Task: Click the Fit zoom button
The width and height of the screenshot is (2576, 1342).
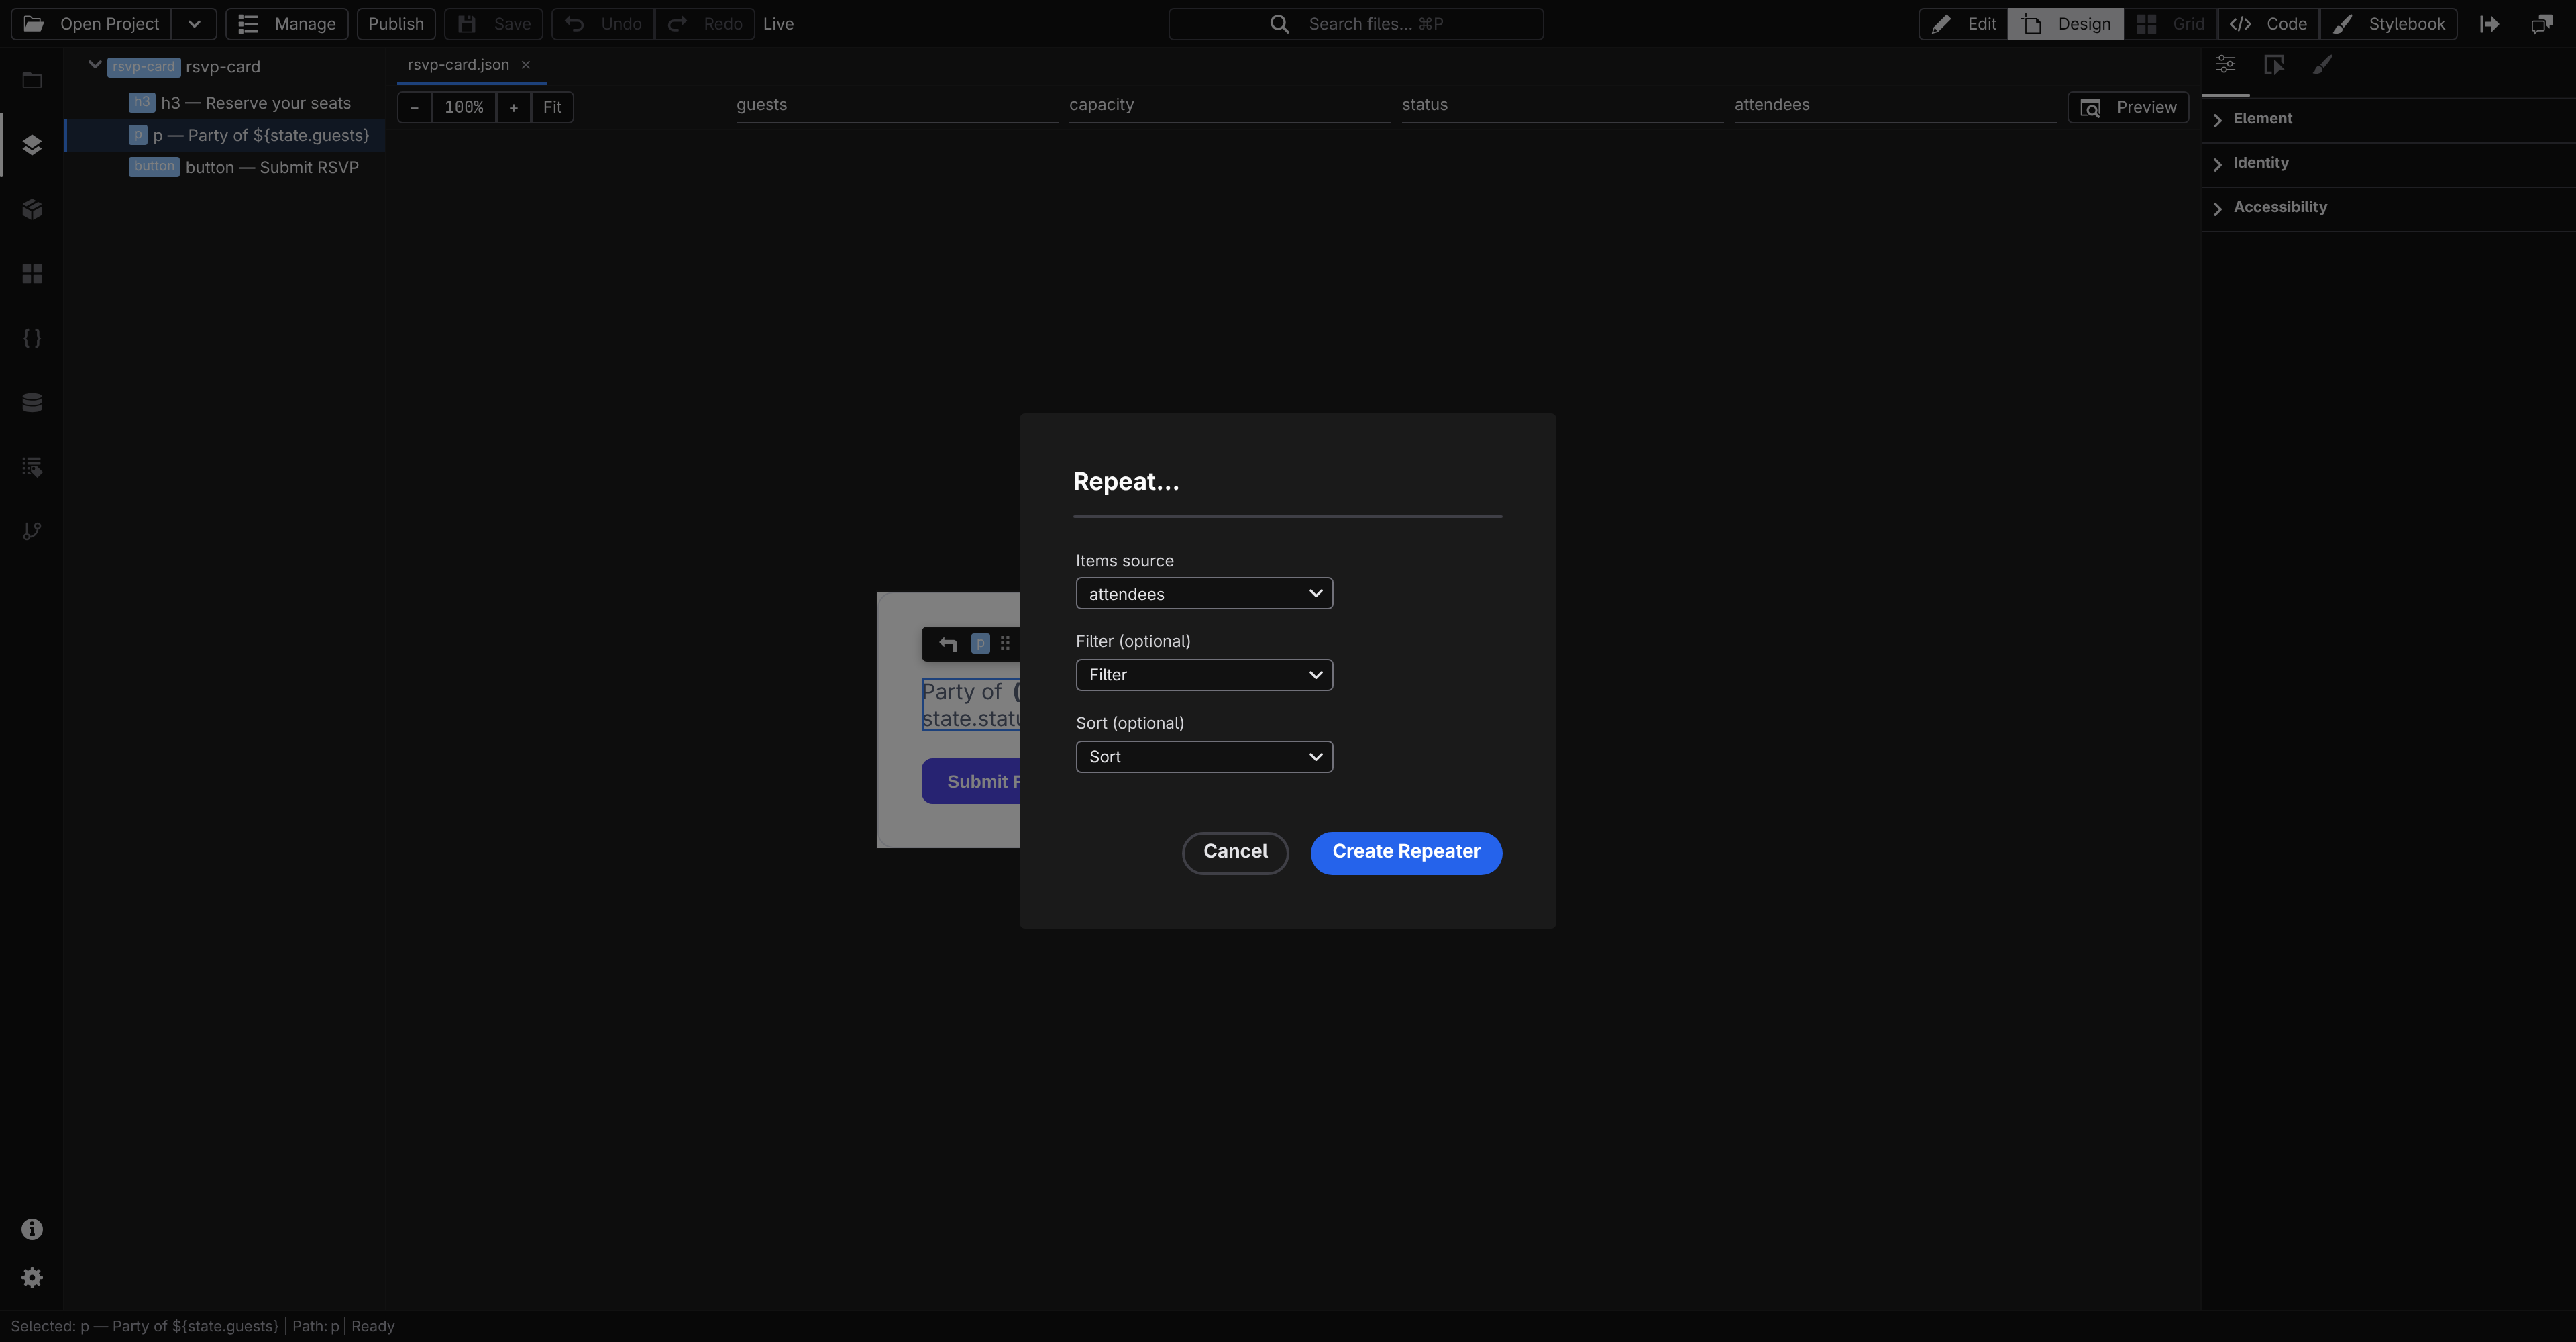Action: 552,107
